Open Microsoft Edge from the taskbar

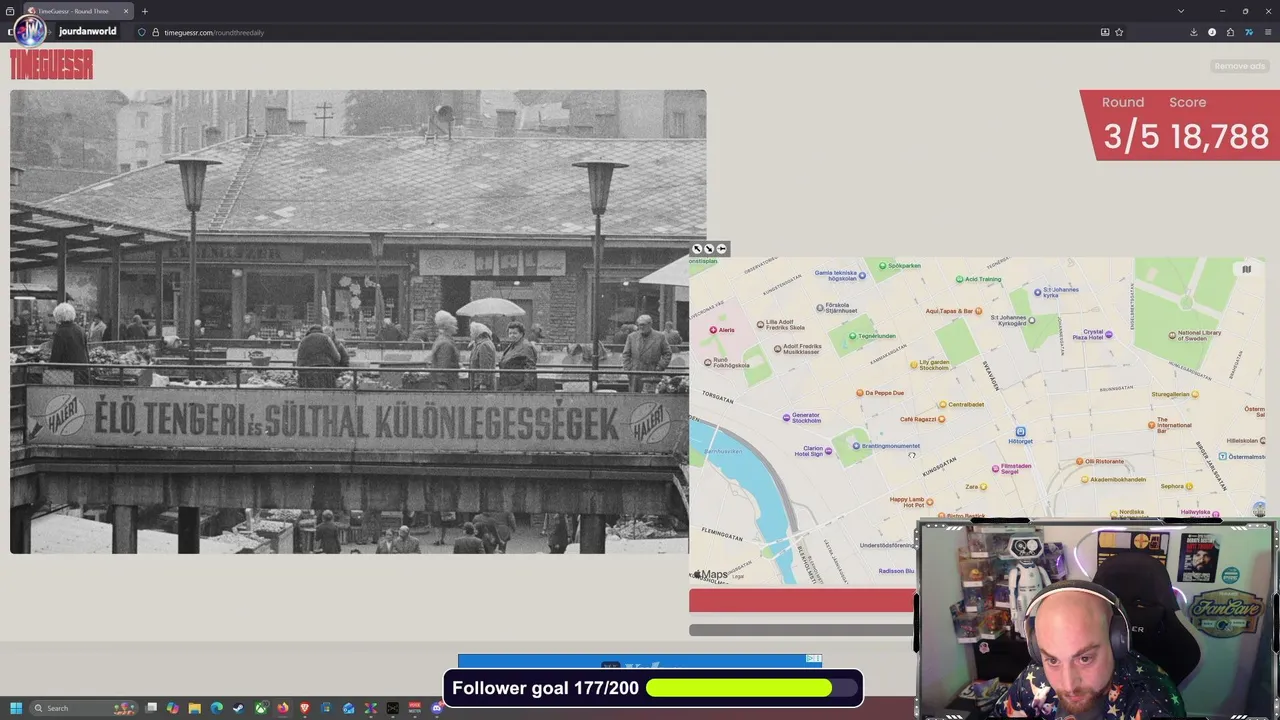click(217, 708)
